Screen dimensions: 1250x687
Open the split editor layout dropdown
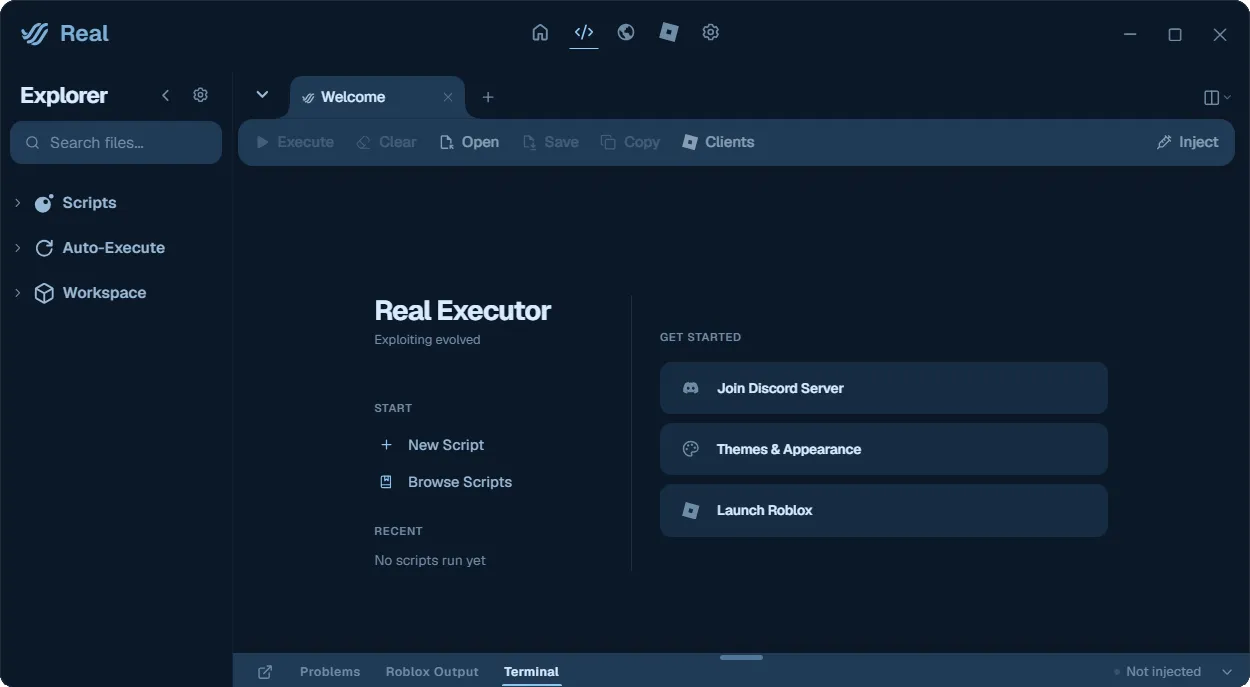coord(1217,97)
